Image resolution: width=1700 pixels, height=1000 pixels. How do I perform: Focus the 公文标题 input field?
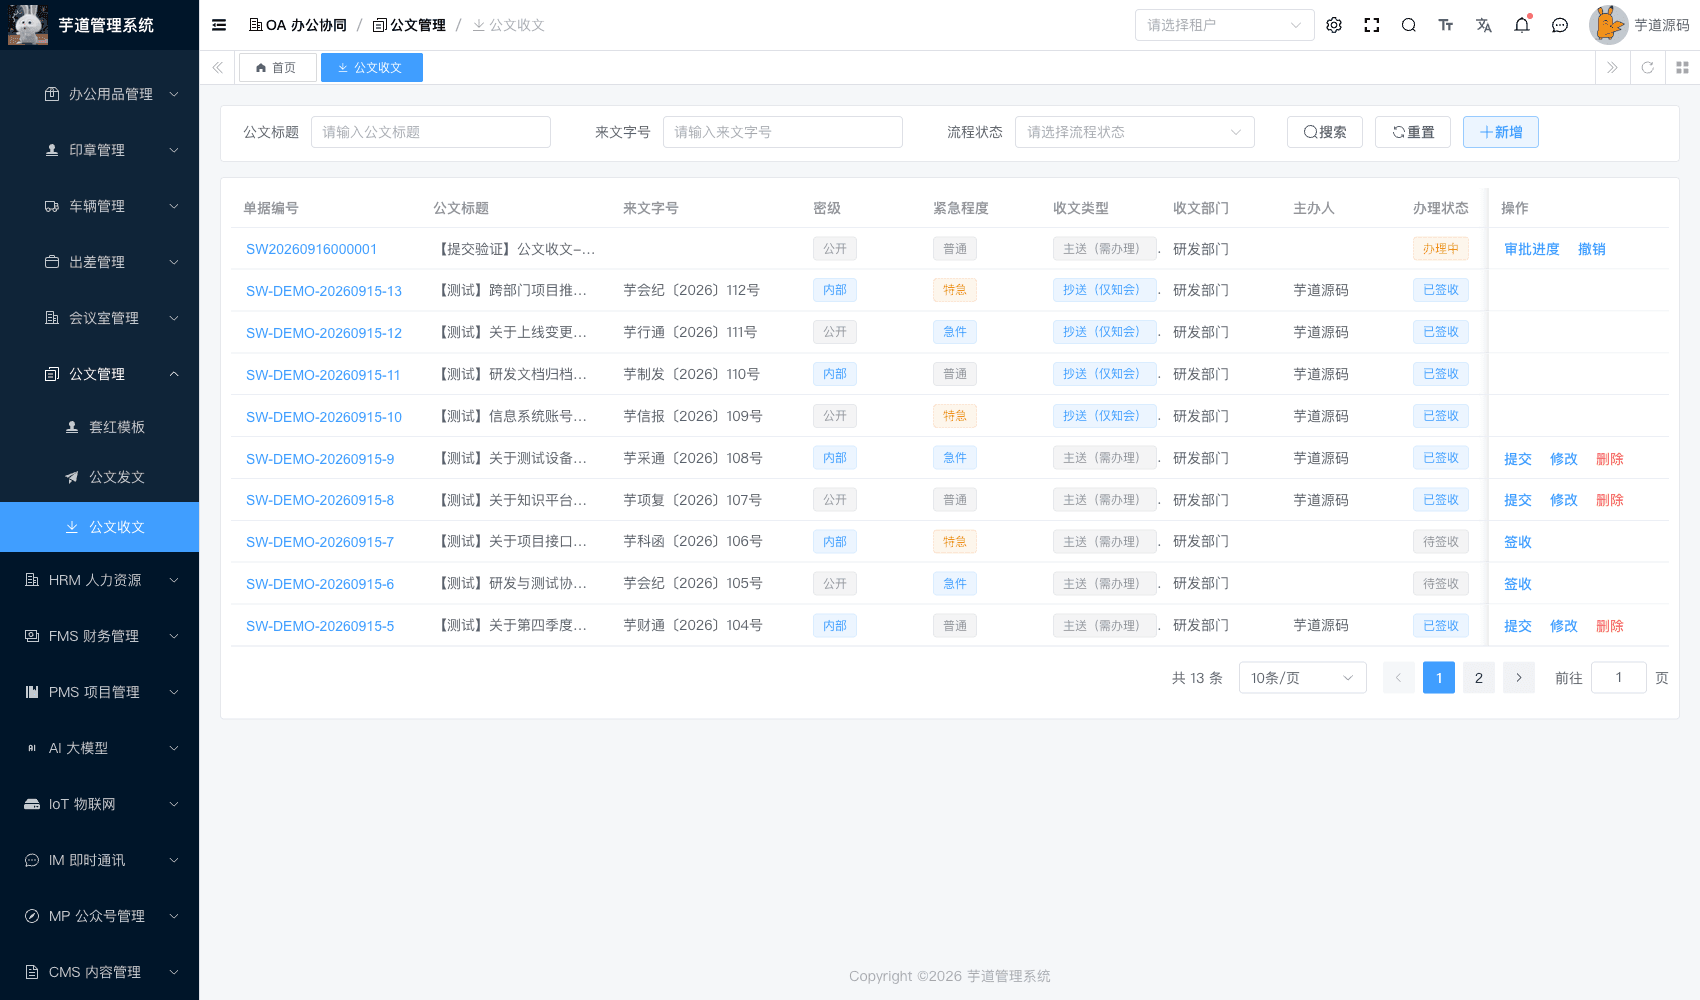pos(430,132)
